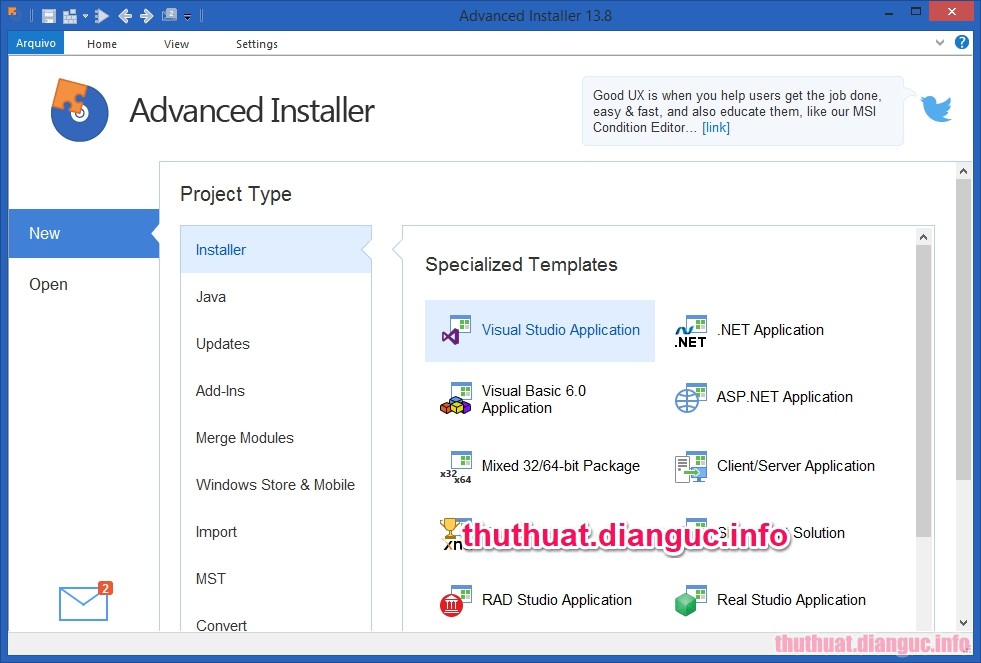Click the RAD Studio Application red icon
The width and height of the screenshot is (981, 663).
(456, 601)
